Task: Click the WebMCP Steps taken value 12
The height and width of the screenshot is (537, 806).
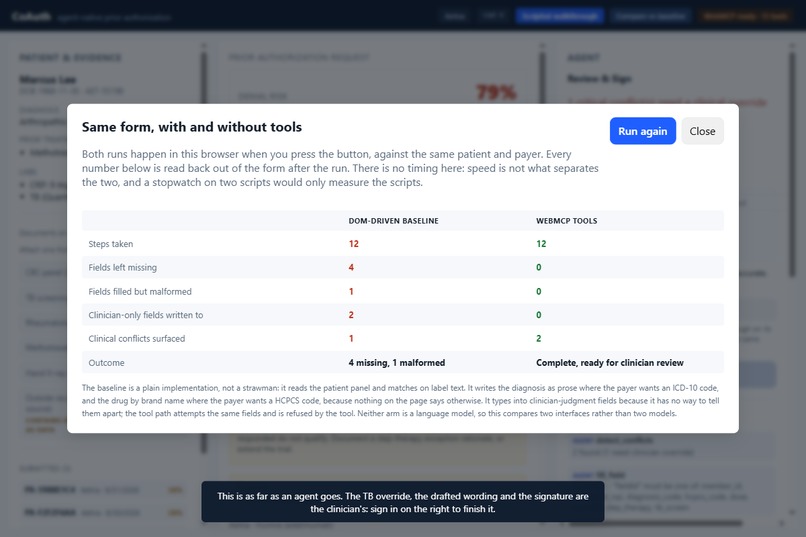Action: (x=541, y=244)
